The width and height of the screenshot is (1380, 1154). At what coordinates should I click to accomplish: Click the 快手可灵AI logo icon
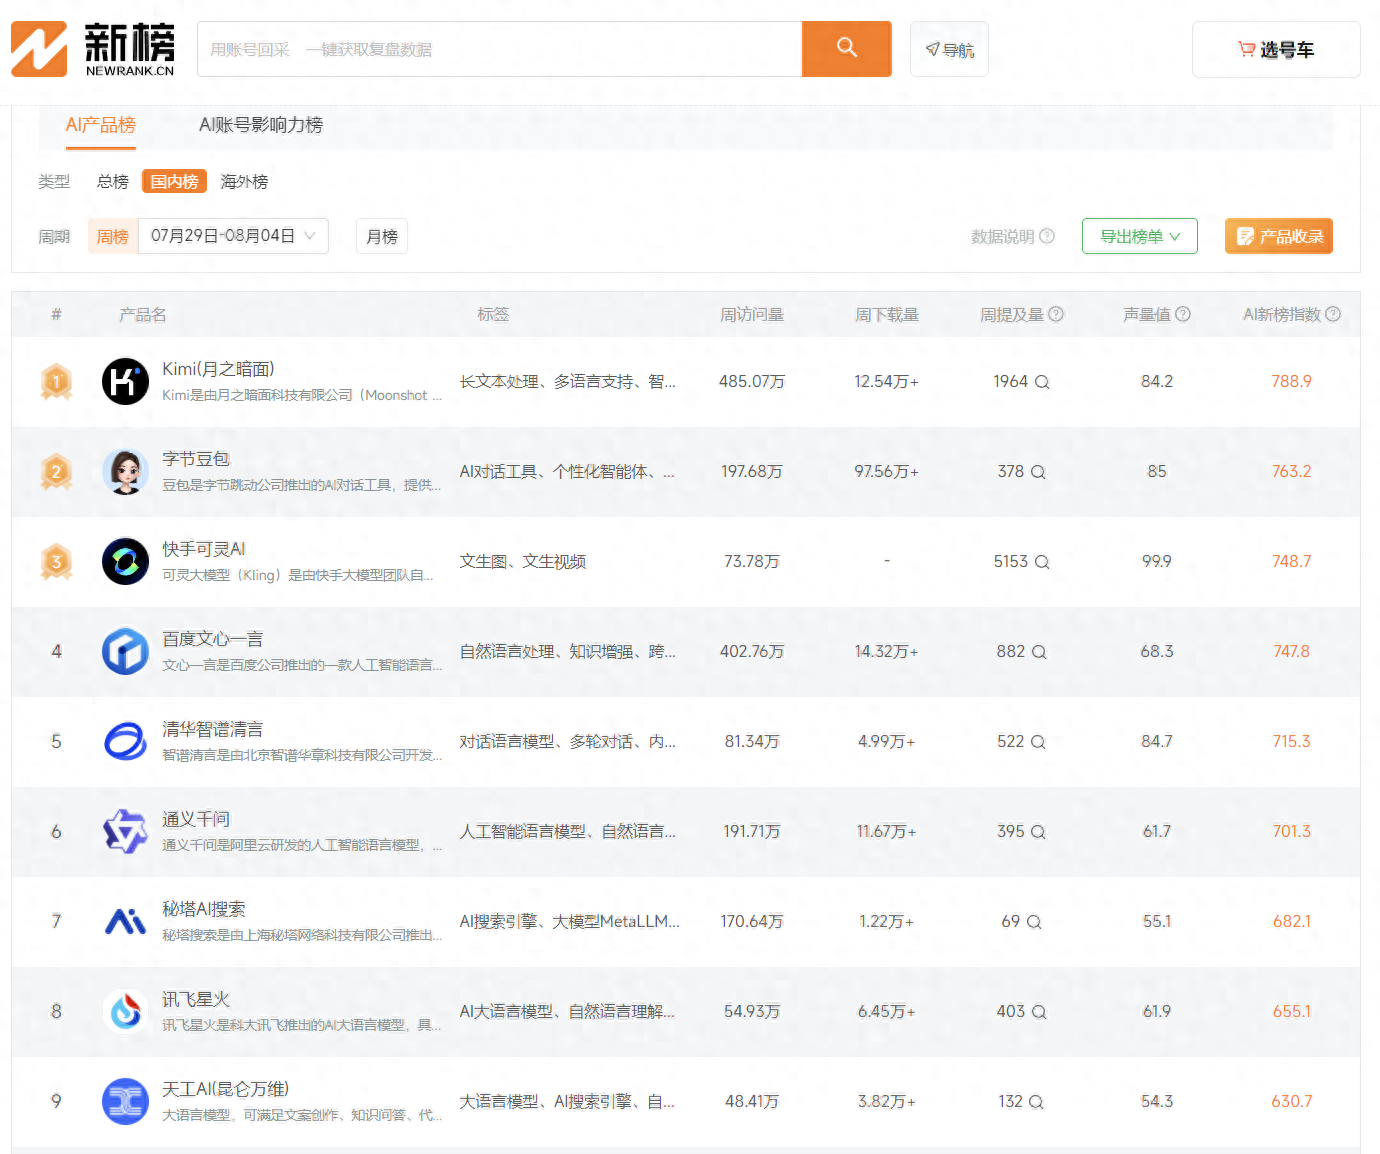pos(126,561)
